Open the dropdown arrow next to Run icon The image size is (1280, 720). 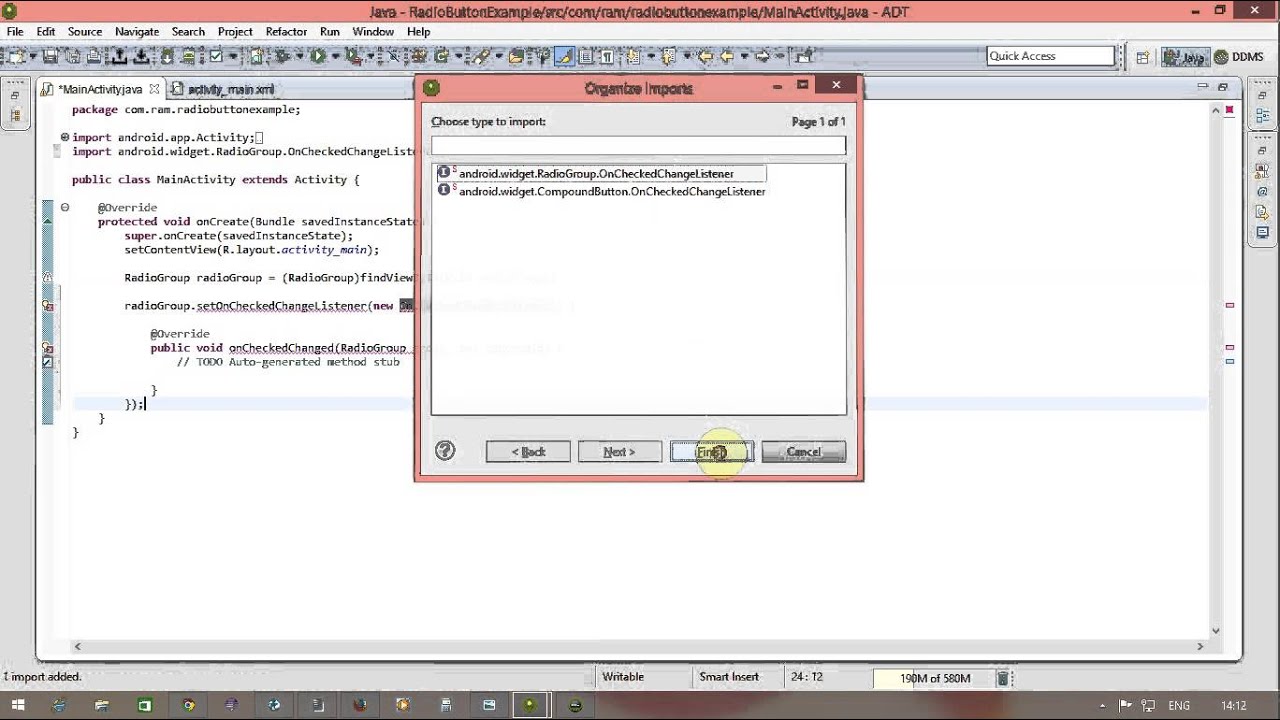[335, 57]
